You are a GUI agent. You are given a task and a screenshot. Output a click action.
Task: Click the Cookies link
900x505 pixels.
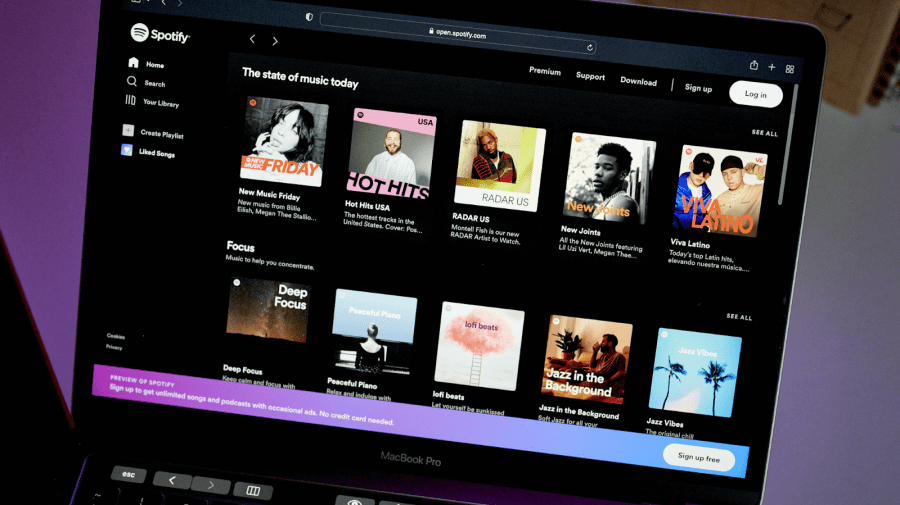[x=115, y=336]
